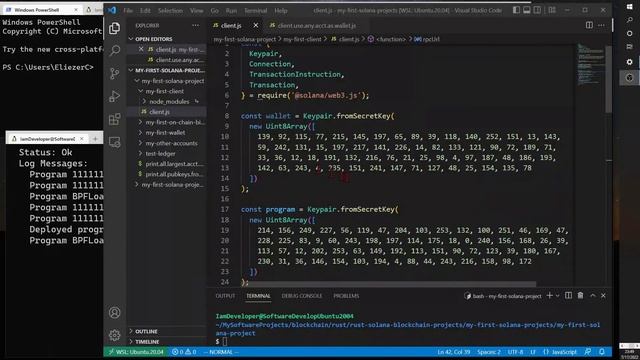Close the terminal panel
The width and height of the screenshot is (640, 360).
(603, 296)
